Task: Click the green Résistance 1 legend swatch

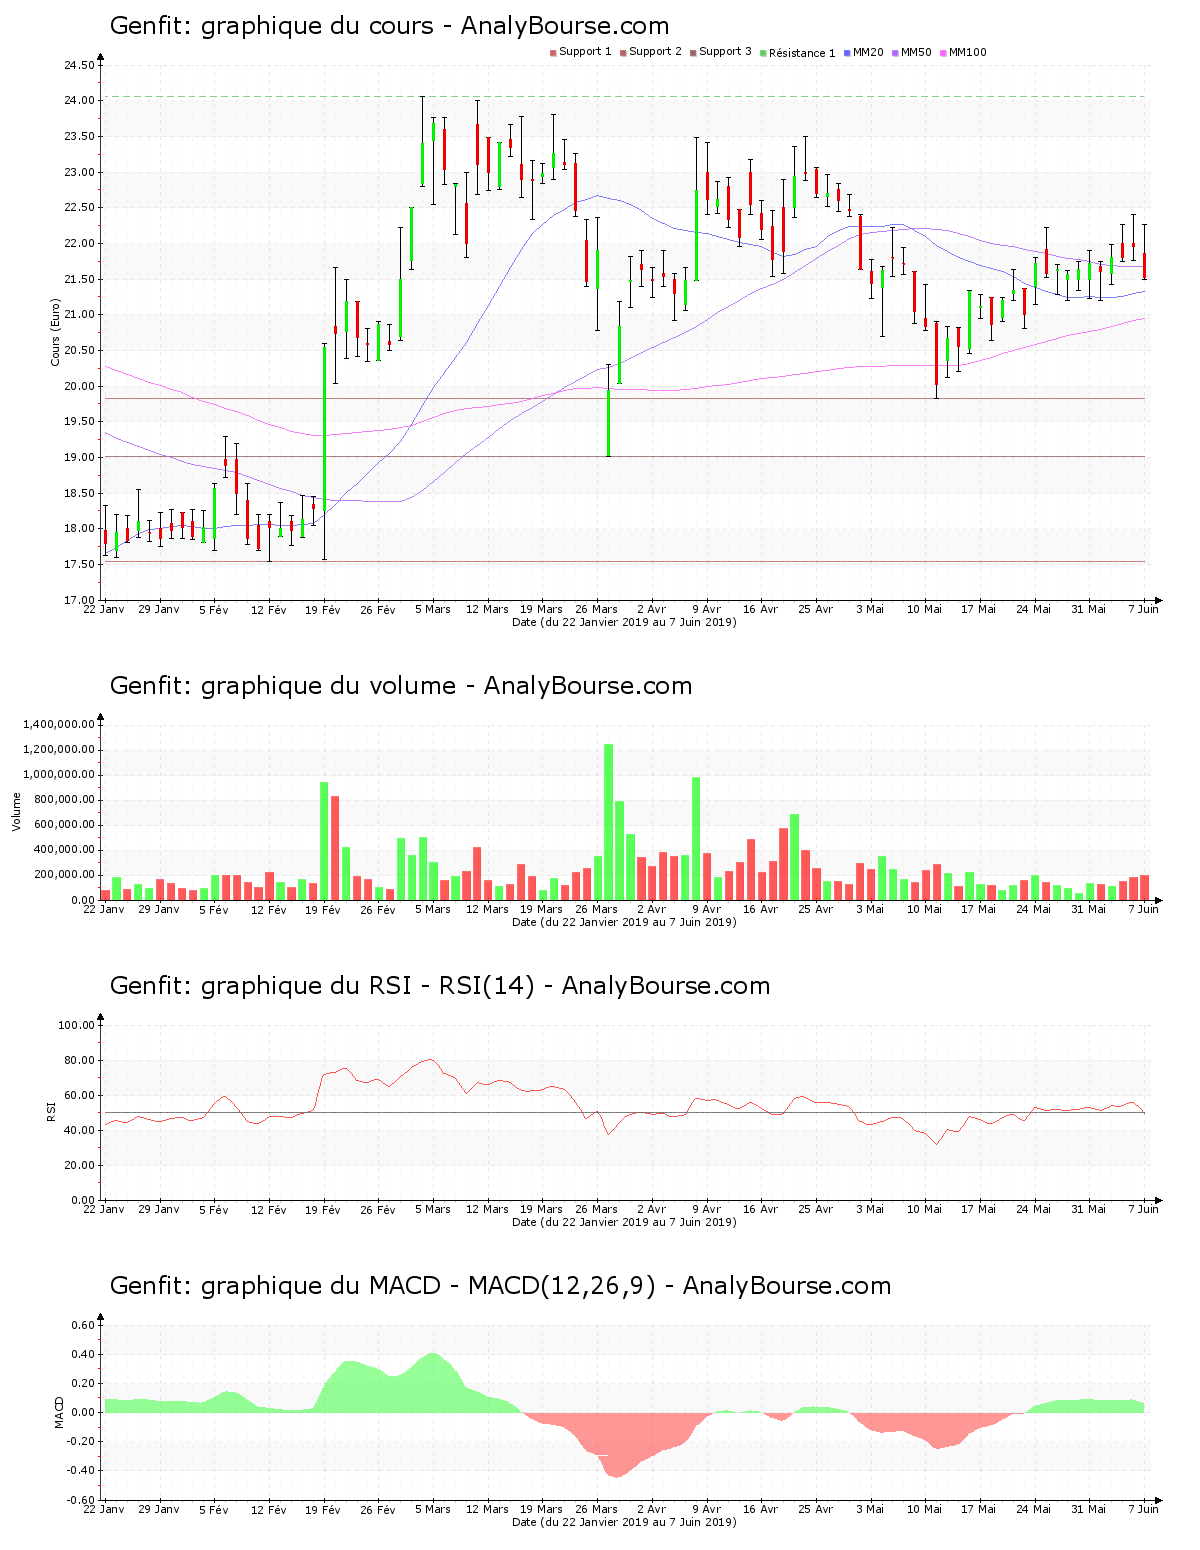Action: 763,53
